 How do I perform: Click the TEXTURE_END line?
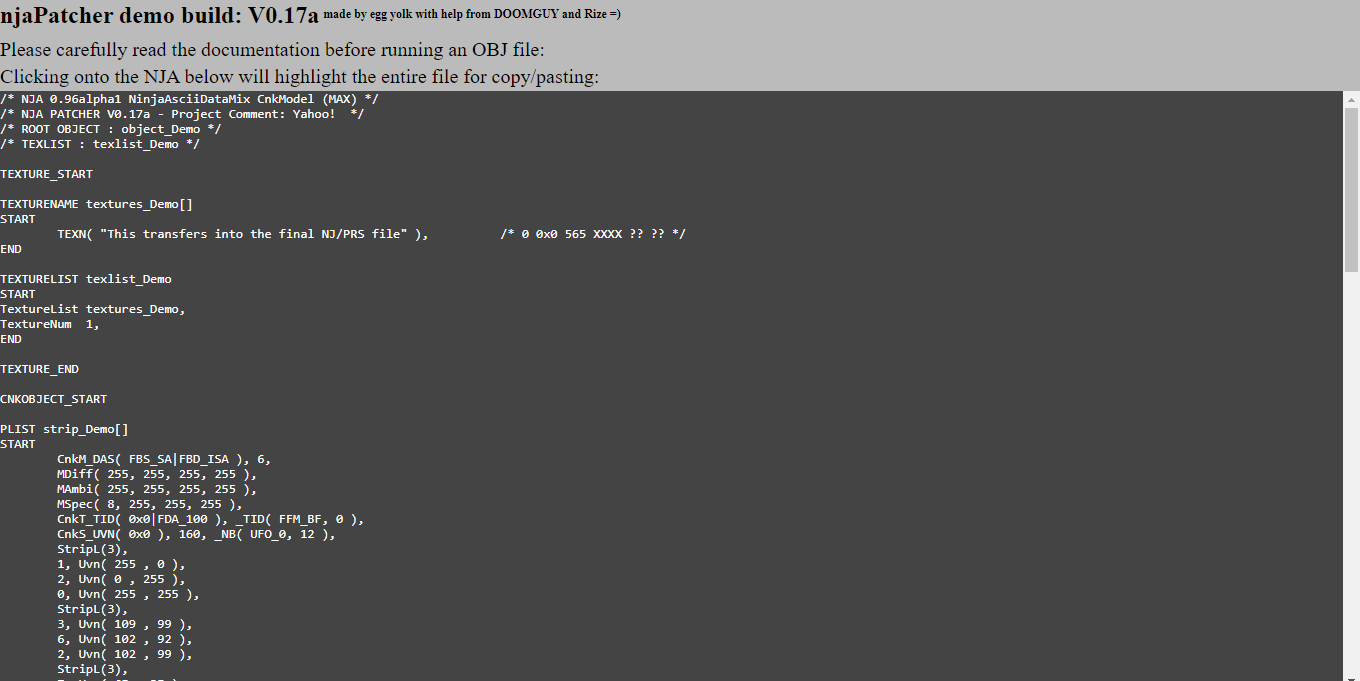[x=40, y=369]
